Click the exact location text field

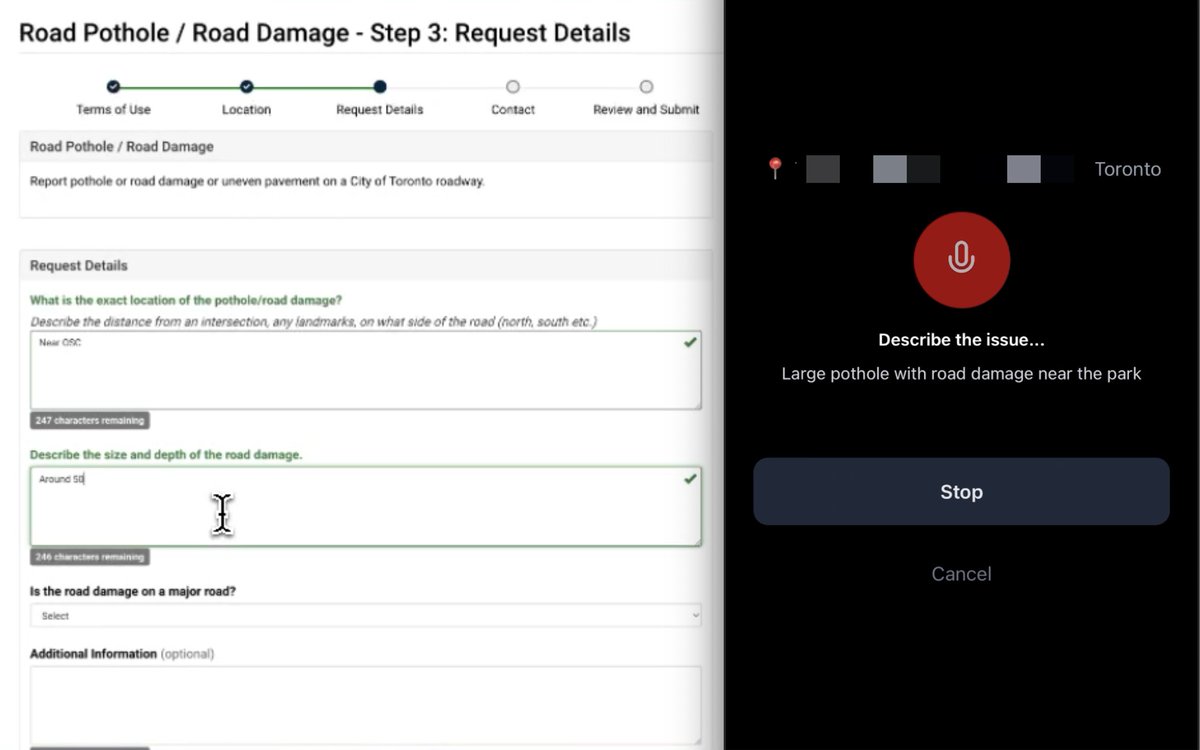point(366,370)
